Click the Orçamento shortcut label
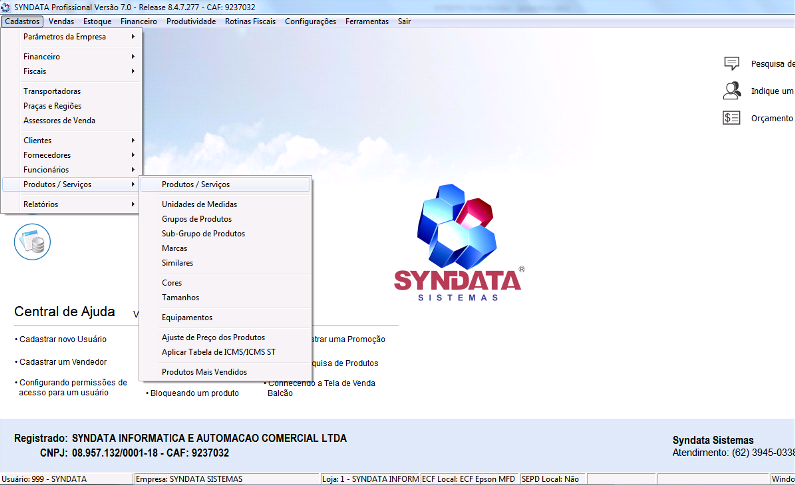This screenshot has width=795, height=485. pyautogui.click(x=772, y=118)
